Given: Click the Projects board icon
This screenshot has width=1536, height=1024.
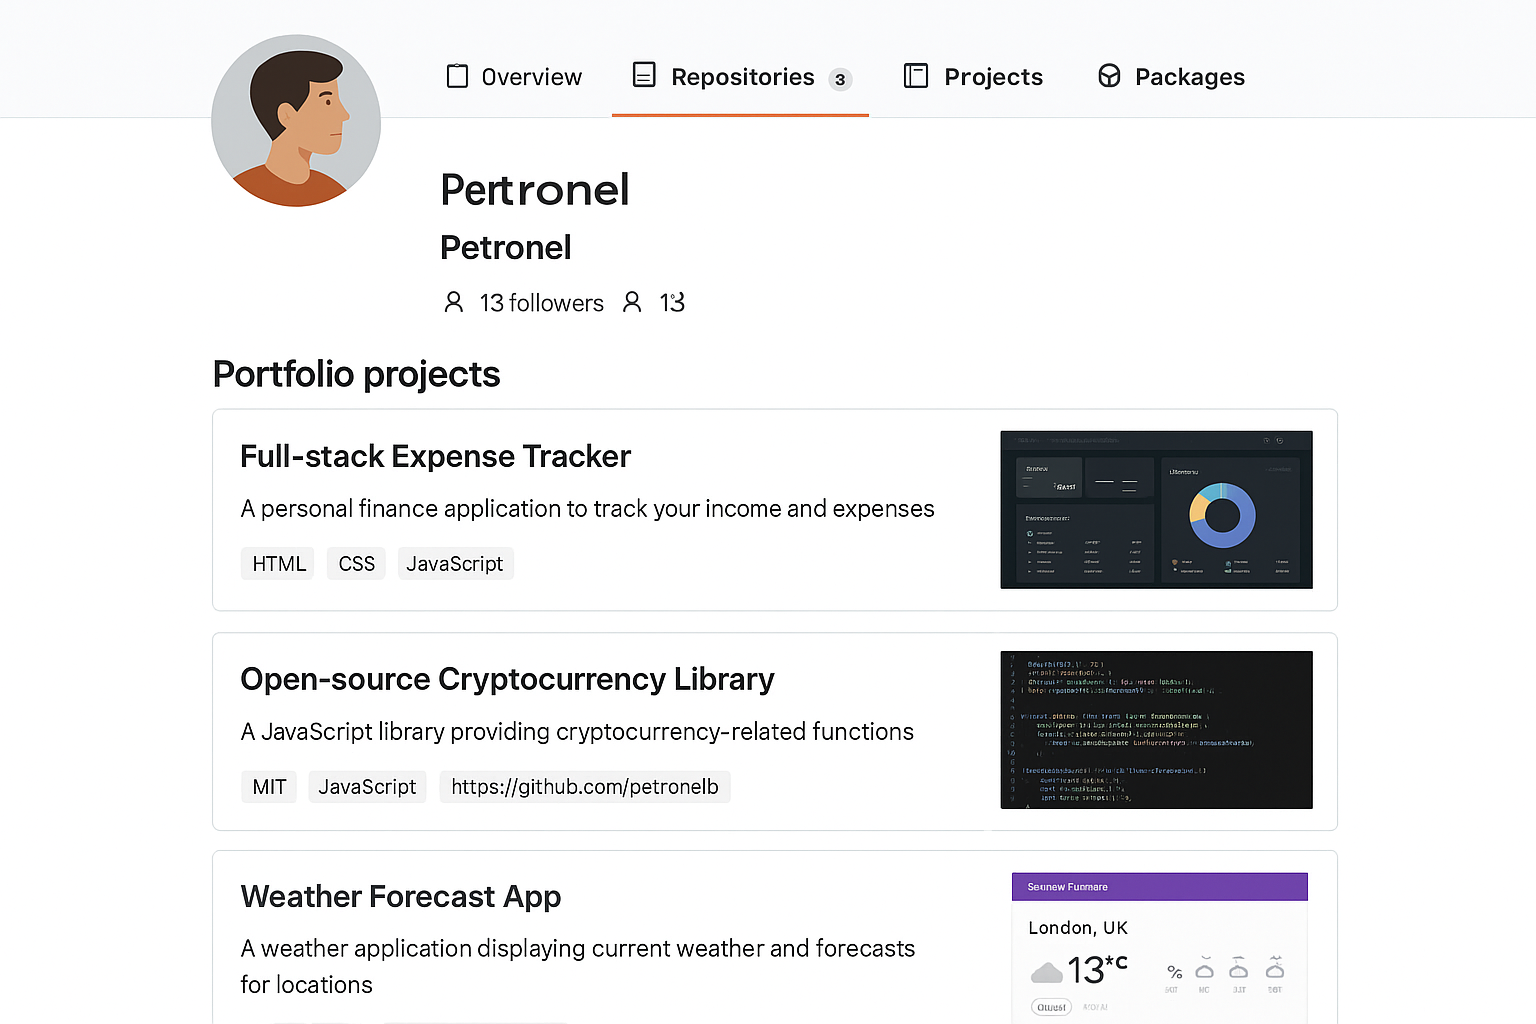Looking at the screenshot, I should tap(915, 75).
